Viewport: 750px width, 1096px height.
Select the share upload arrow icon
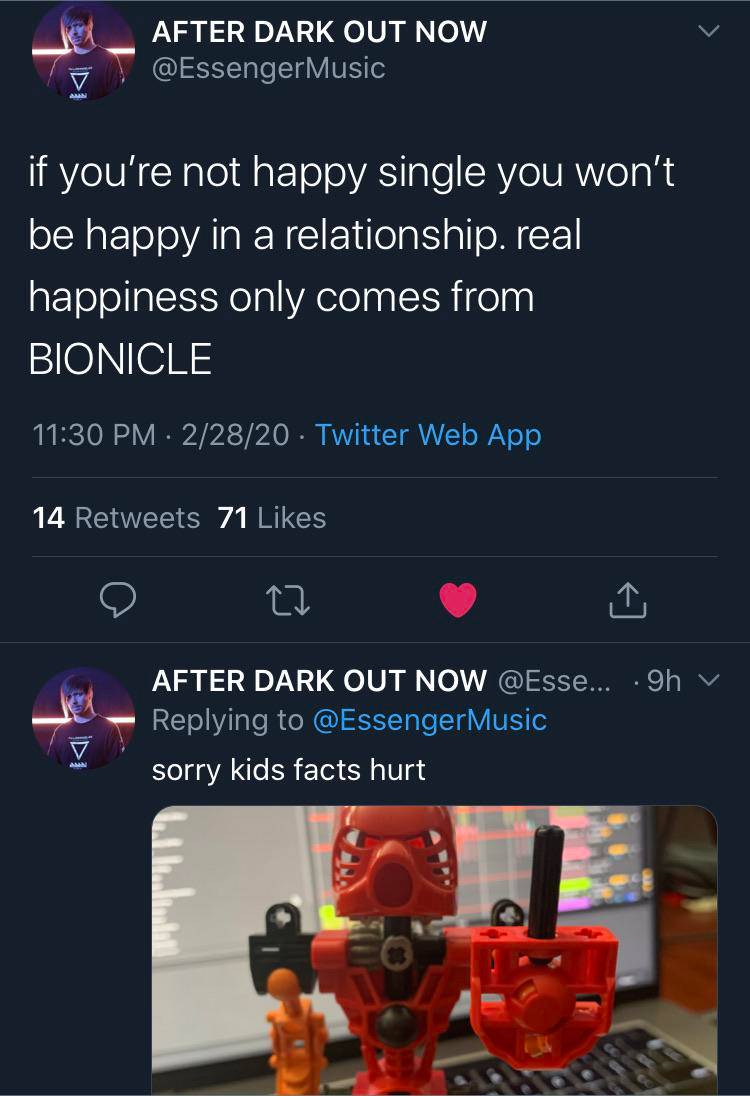(626, 600)
